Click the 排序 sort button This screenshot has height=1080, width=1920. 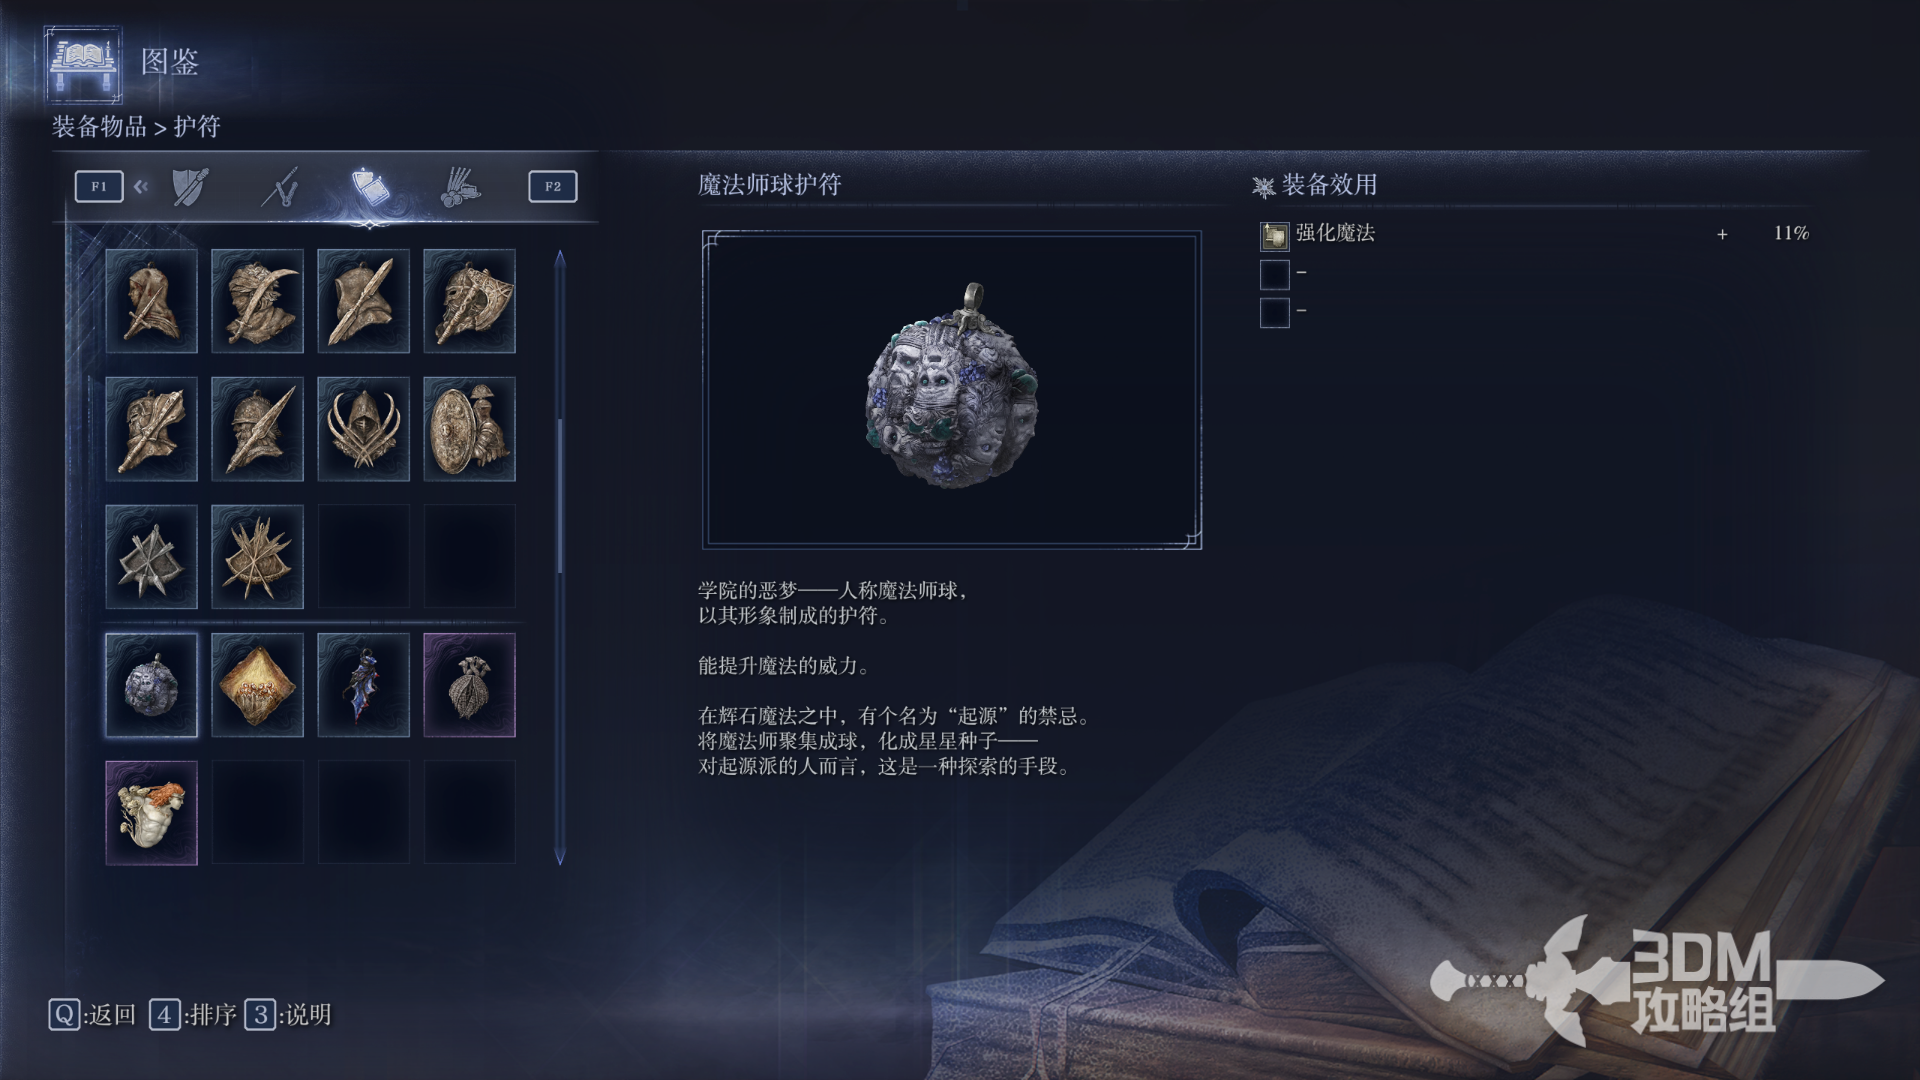193,1015
